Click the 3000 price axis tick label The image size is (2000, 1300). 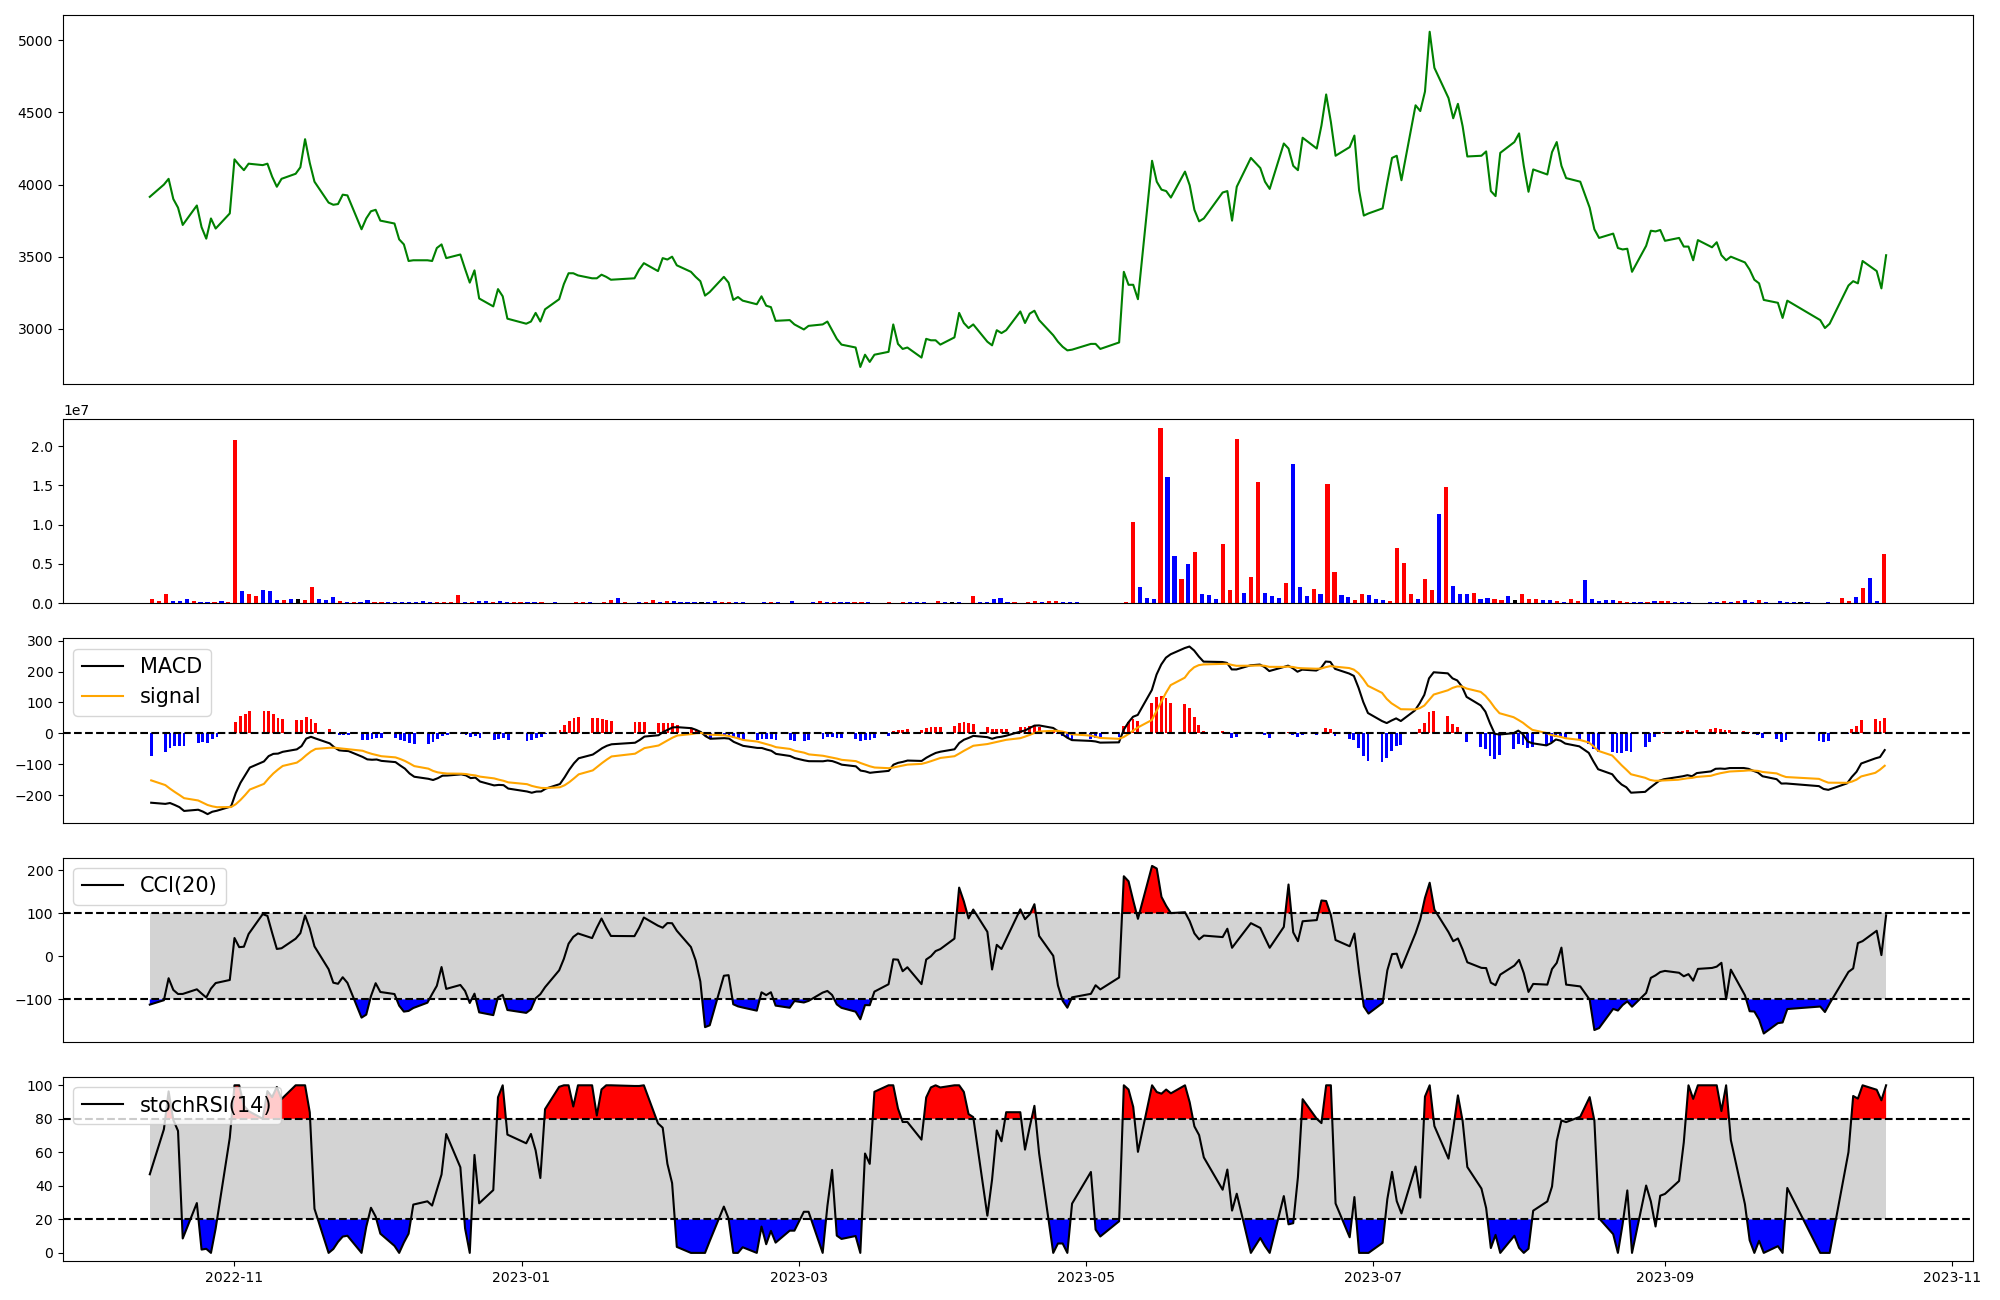point(35,330)
